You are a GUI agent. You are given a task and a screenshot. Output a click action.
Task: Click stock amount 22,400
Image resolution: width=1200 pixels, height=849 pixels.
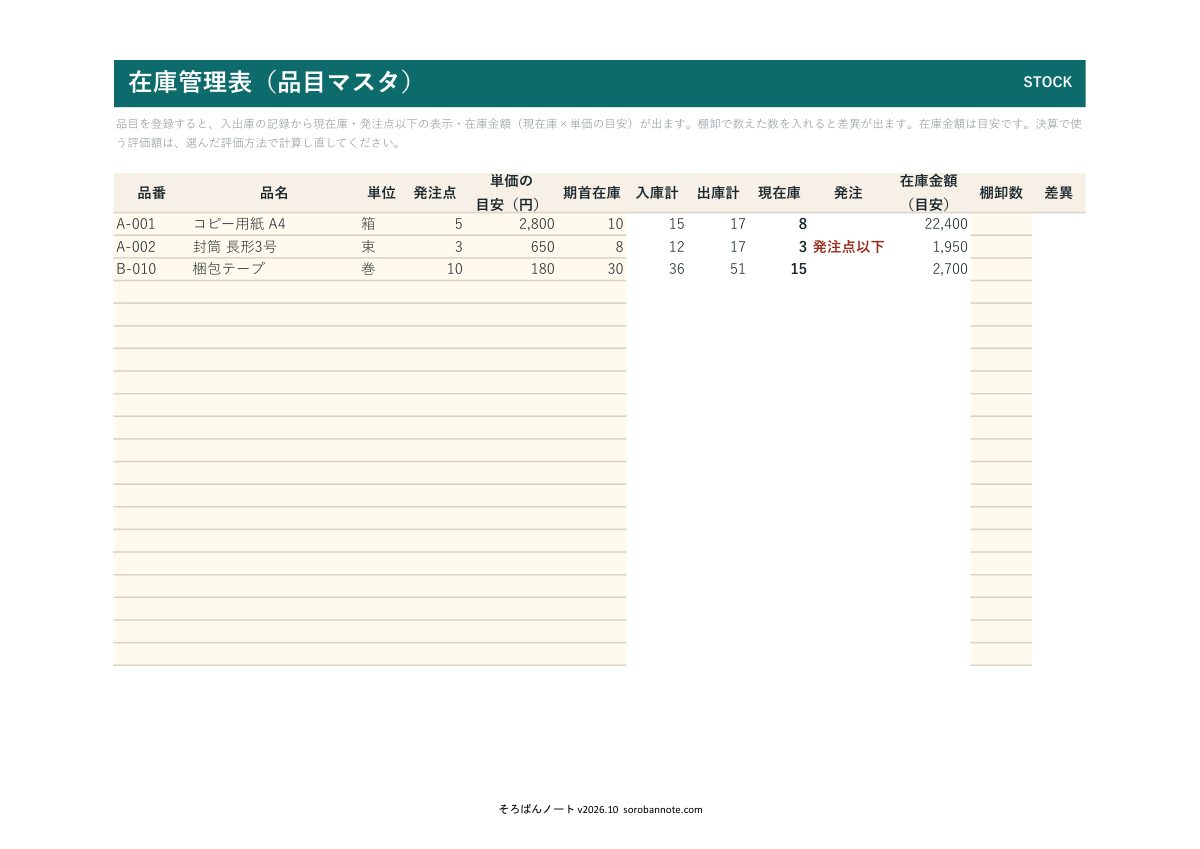(x=946, y=224)
